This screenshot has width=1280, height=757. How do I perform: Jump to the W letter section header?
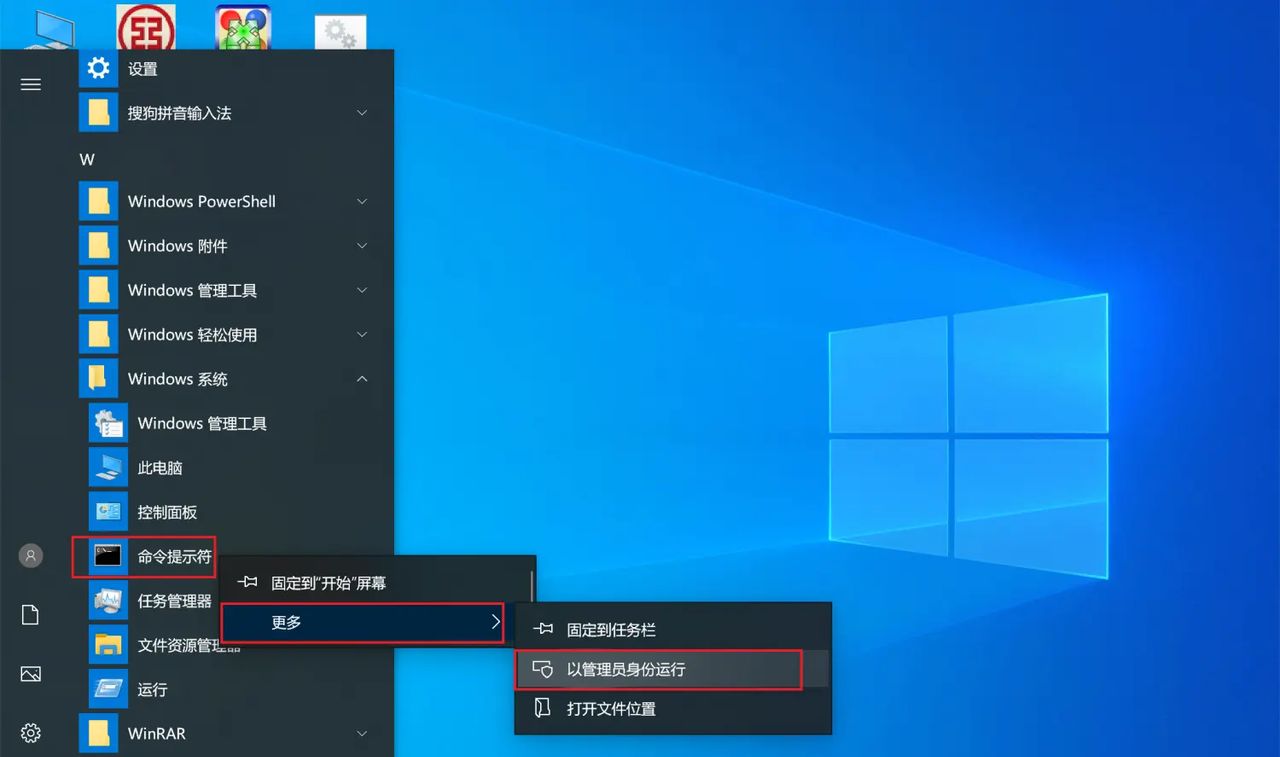pos(87,158)
